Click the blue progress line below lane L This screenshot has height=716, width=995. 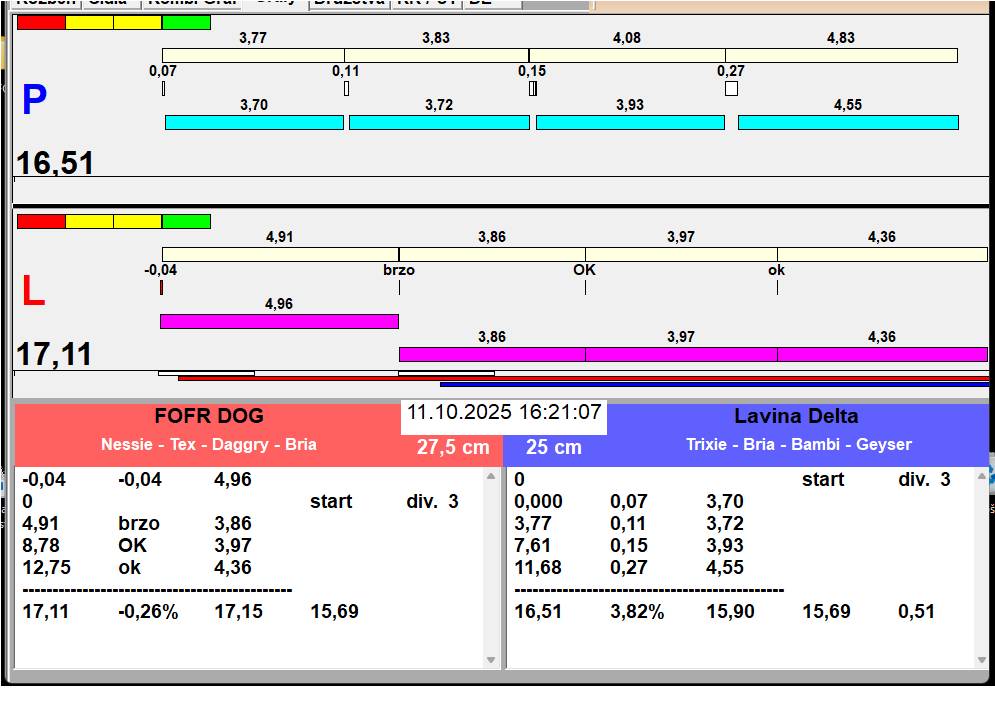tap(714, 384)
